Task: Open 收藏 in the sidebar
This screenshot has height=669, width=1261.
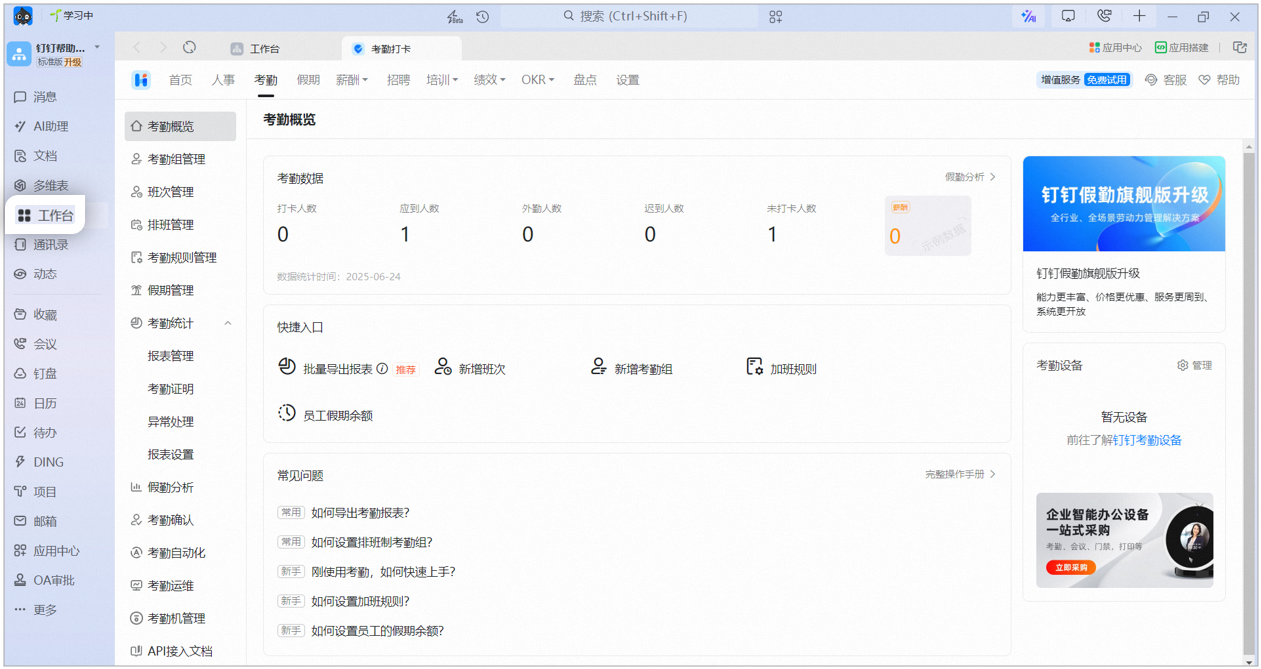Action: 36,315
